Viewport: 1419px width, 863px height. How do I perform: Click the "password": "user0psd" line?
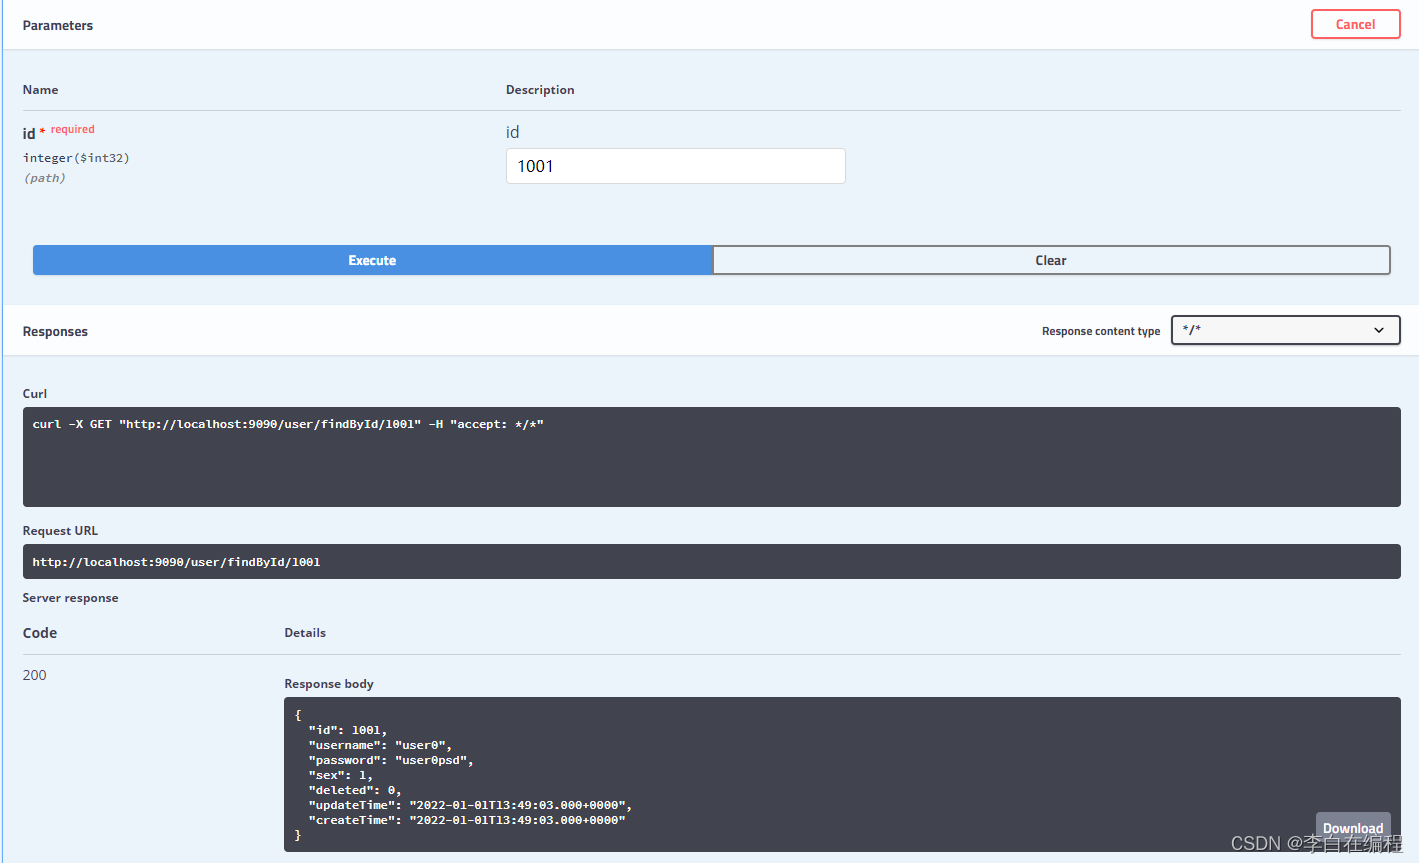[x=391, y=760]
